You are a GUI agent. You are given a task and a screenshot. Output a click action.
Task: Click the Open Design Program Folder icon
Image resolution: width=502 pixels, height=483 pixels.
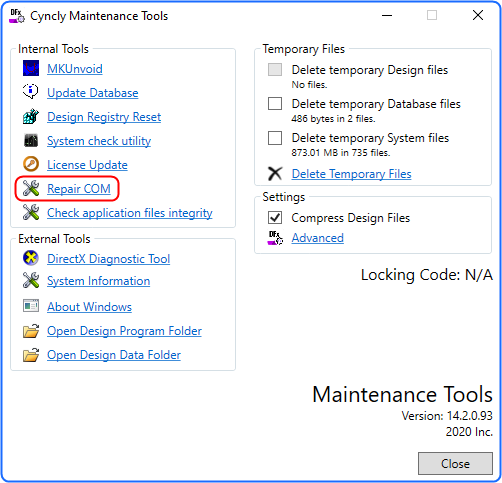tap(31, 331)
